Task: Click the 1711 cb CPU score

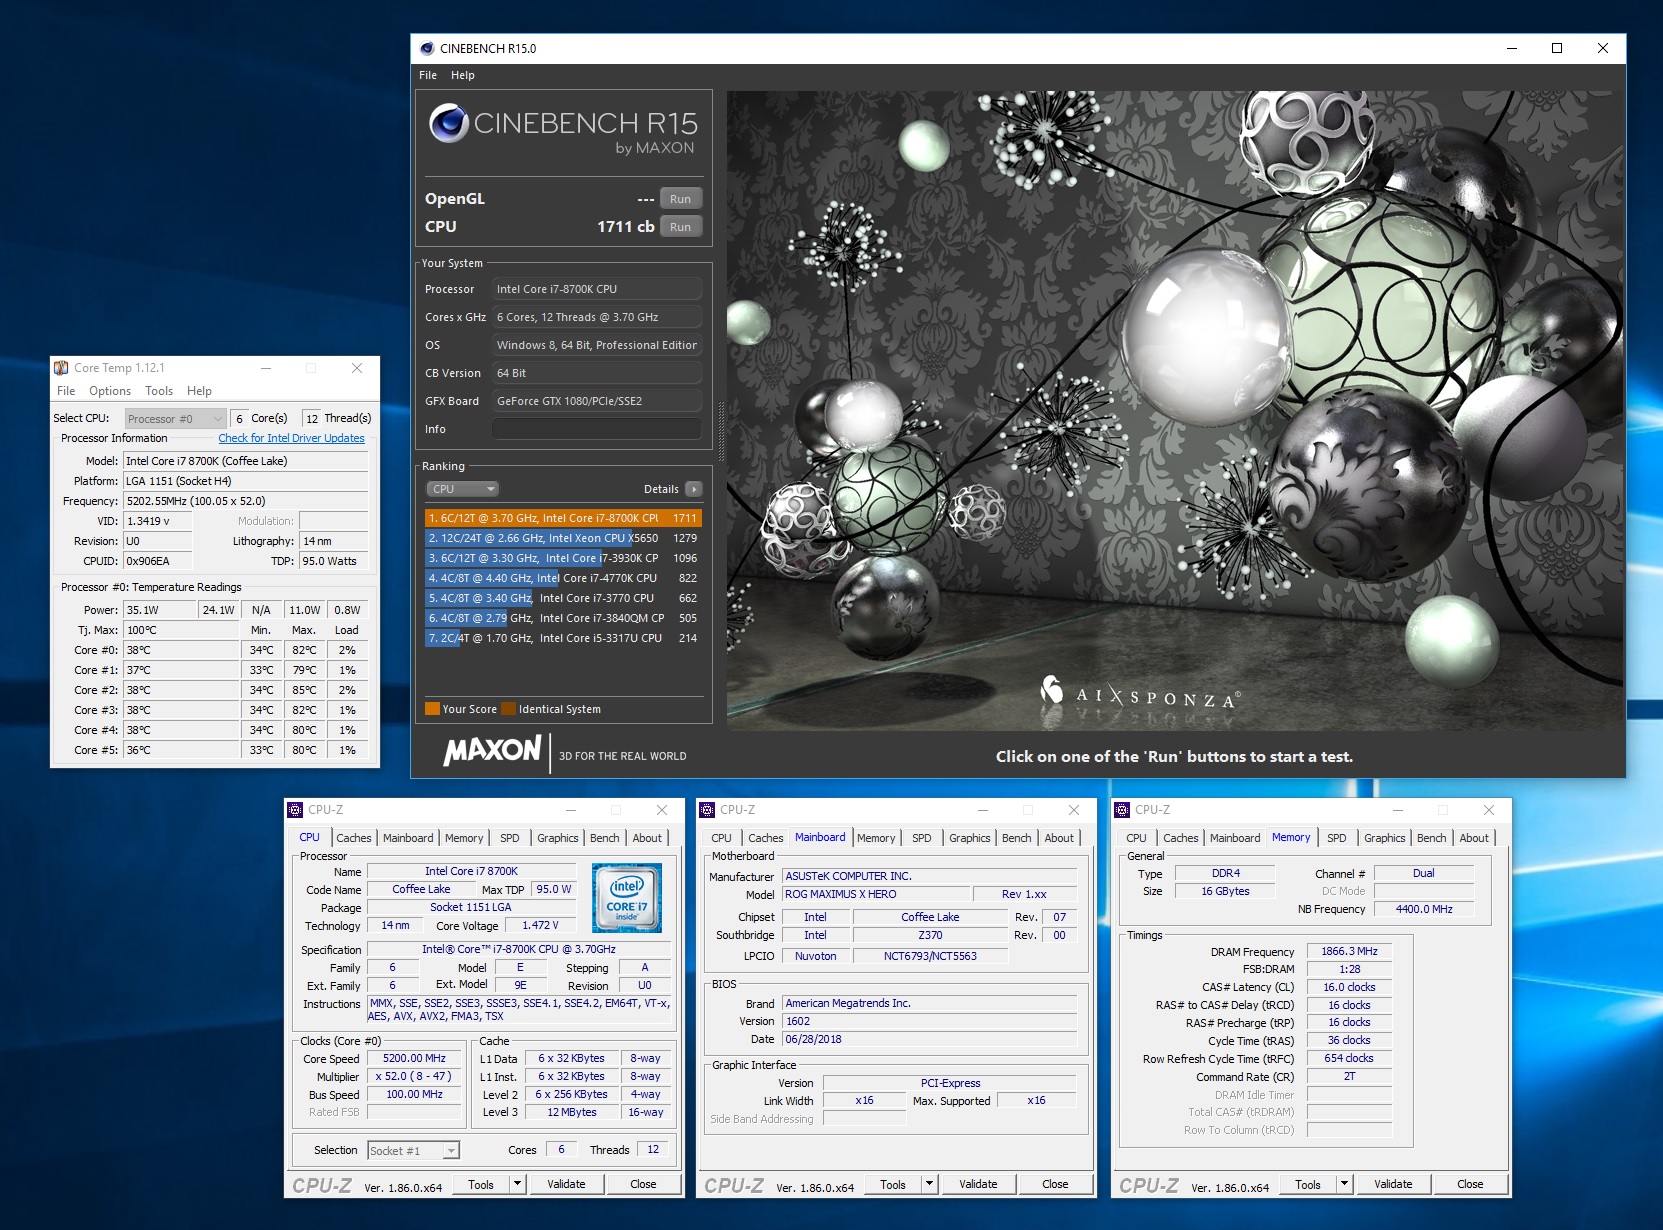Action: [626, 227]
